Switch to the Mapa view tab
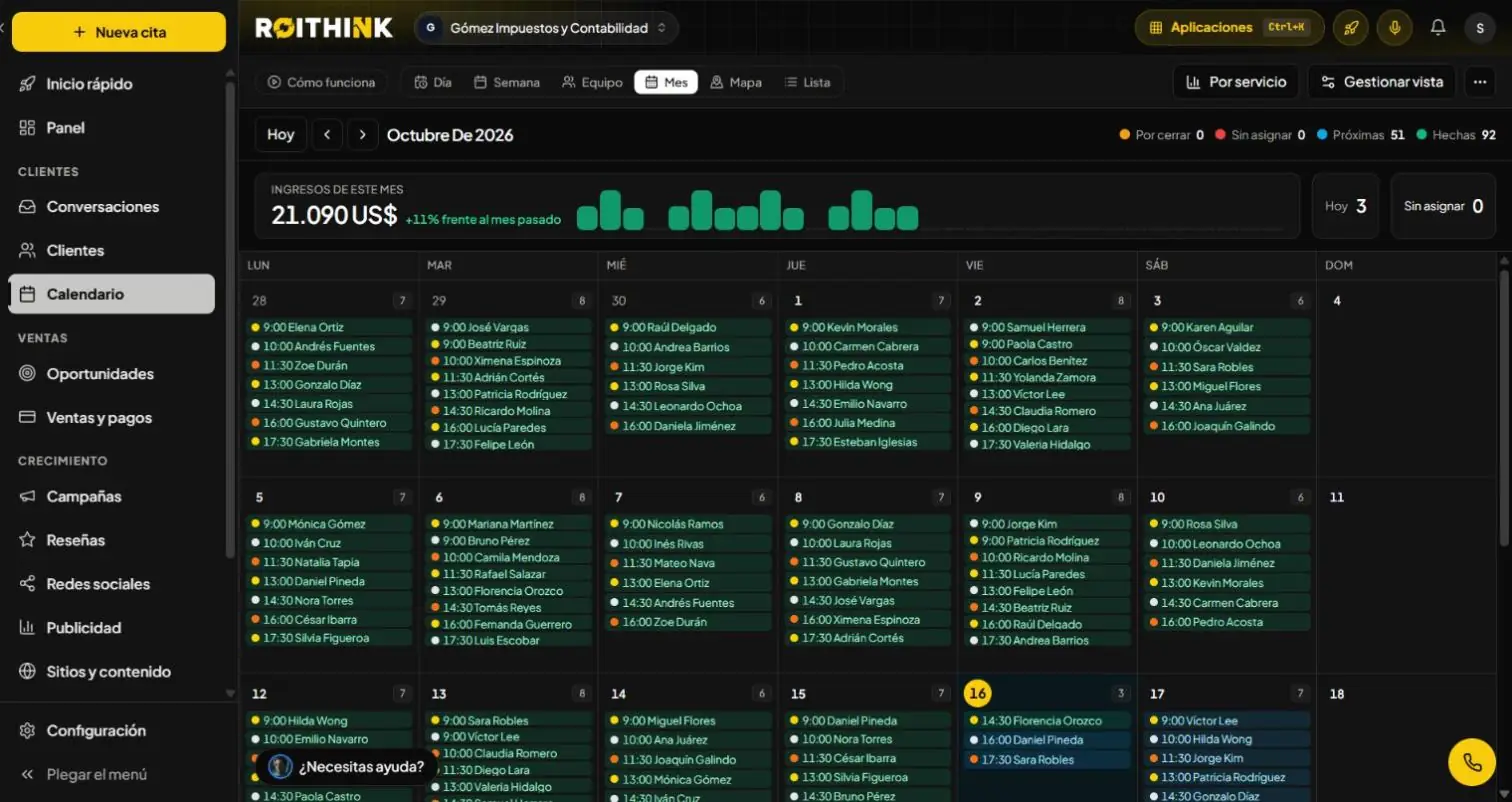The image size is (1512, 802). (x=735, y=82)
